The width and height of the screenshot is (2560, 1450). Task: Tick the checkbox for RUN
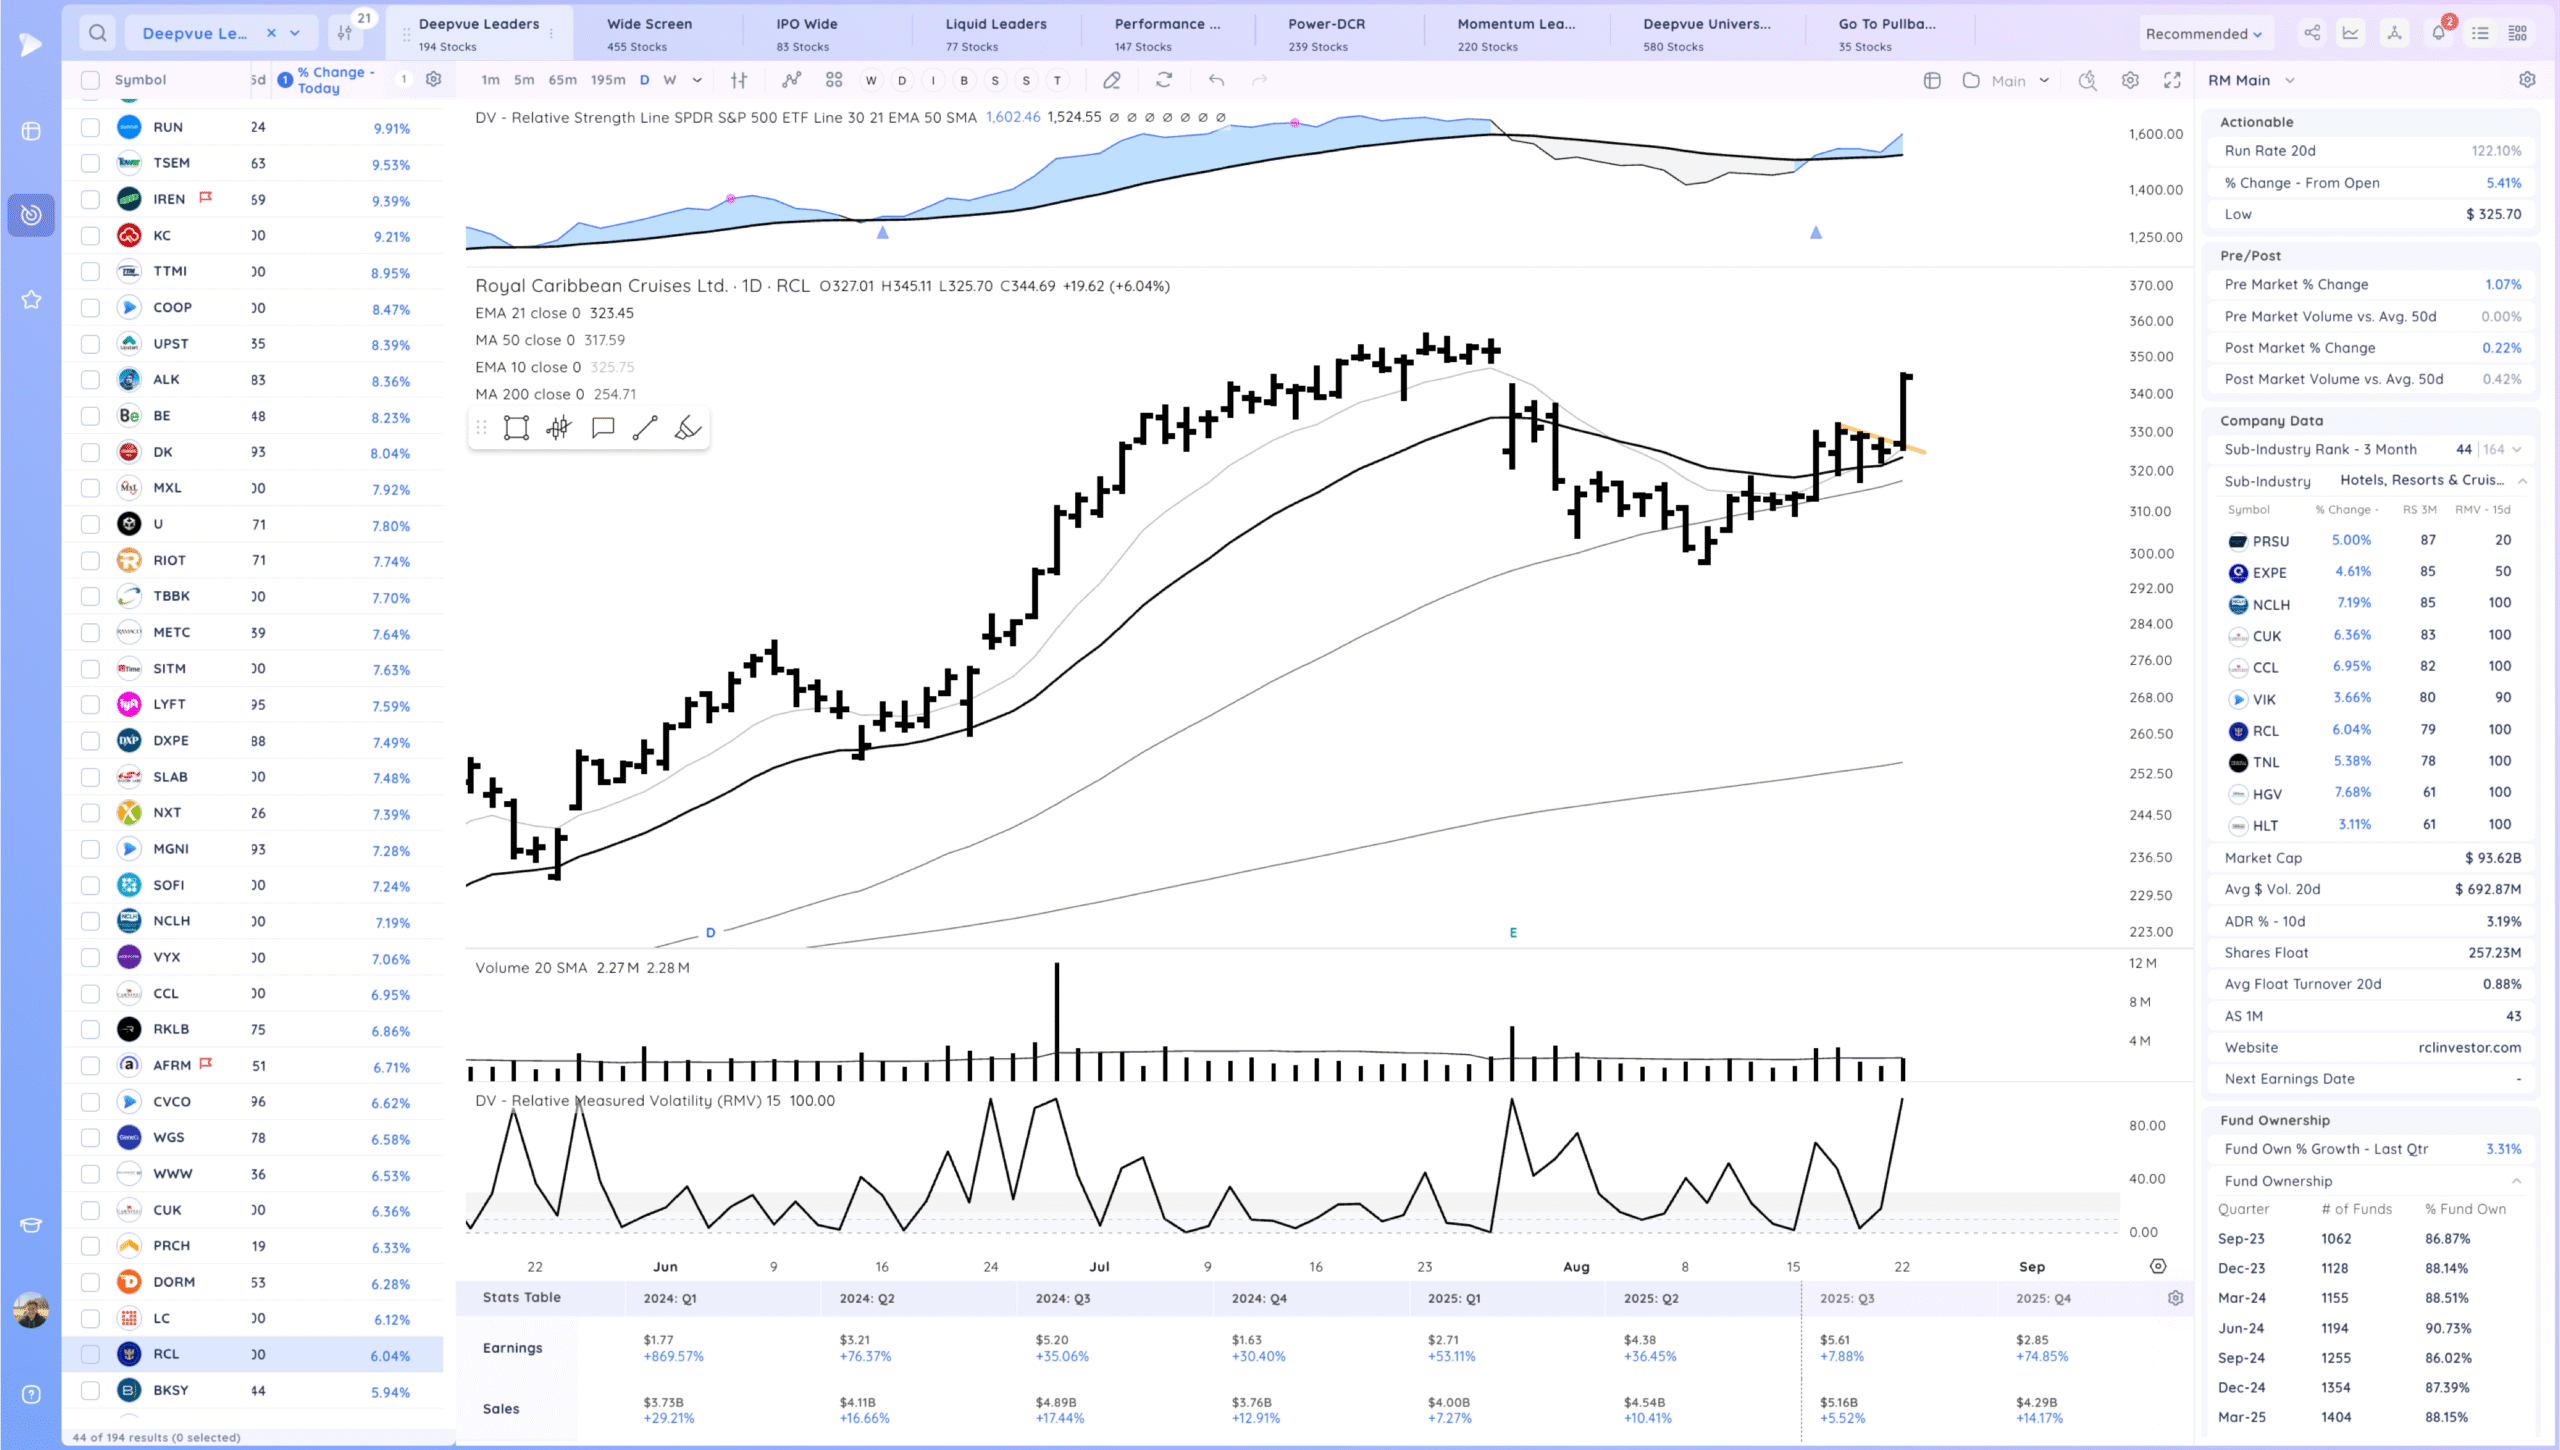(90, 127)
